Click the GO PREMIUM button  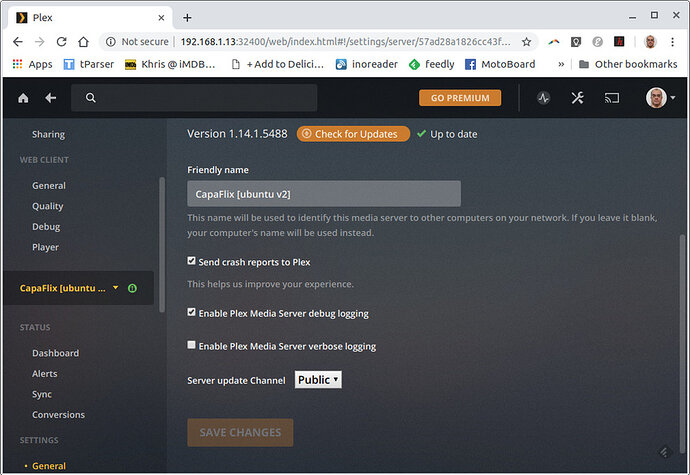(460, 98)
